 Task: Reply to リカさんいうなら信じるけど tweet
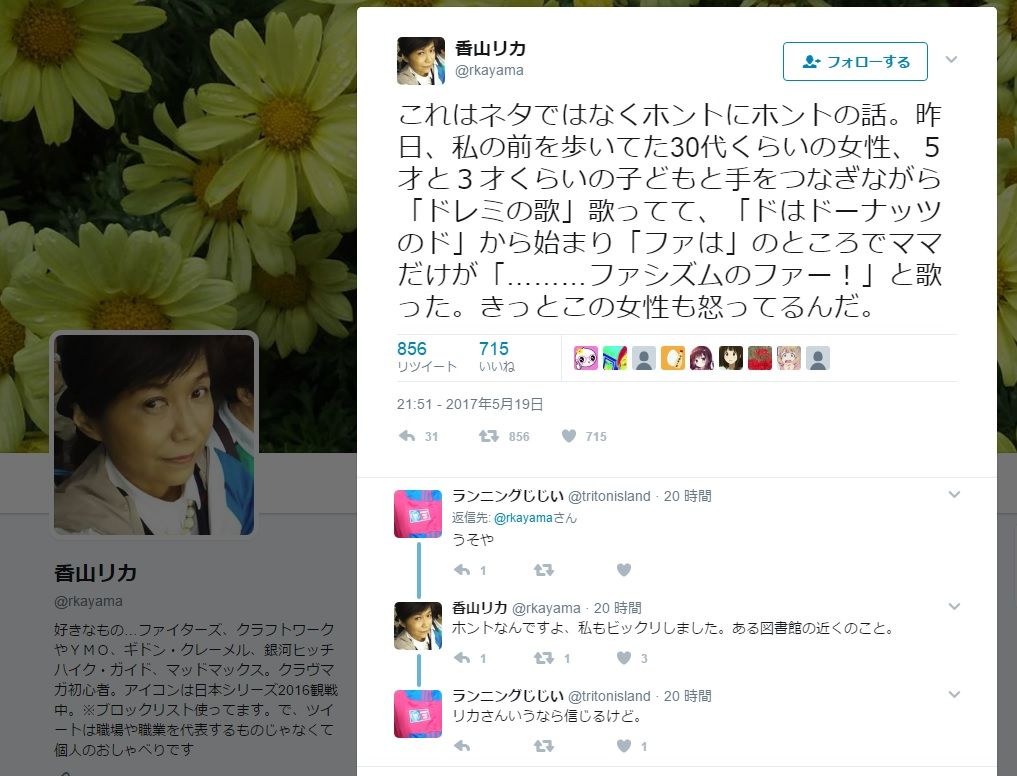462,746
